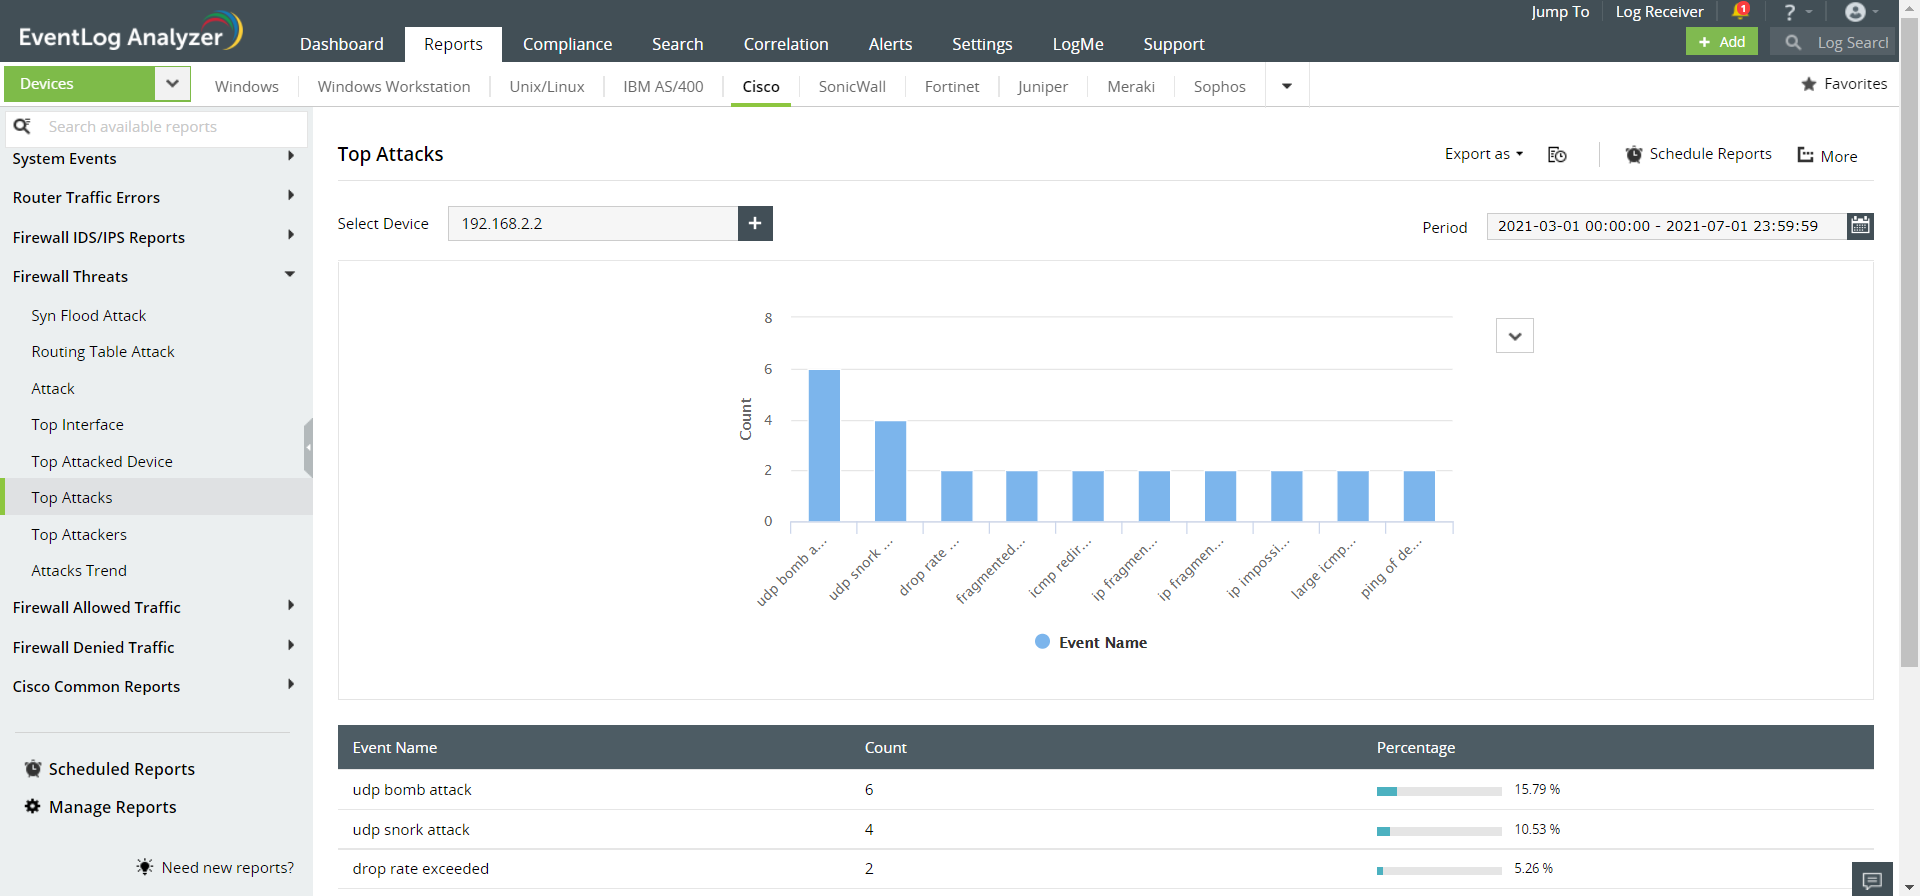
Task: Open the chart type dropdown chevron
Action: (1514, 336)
